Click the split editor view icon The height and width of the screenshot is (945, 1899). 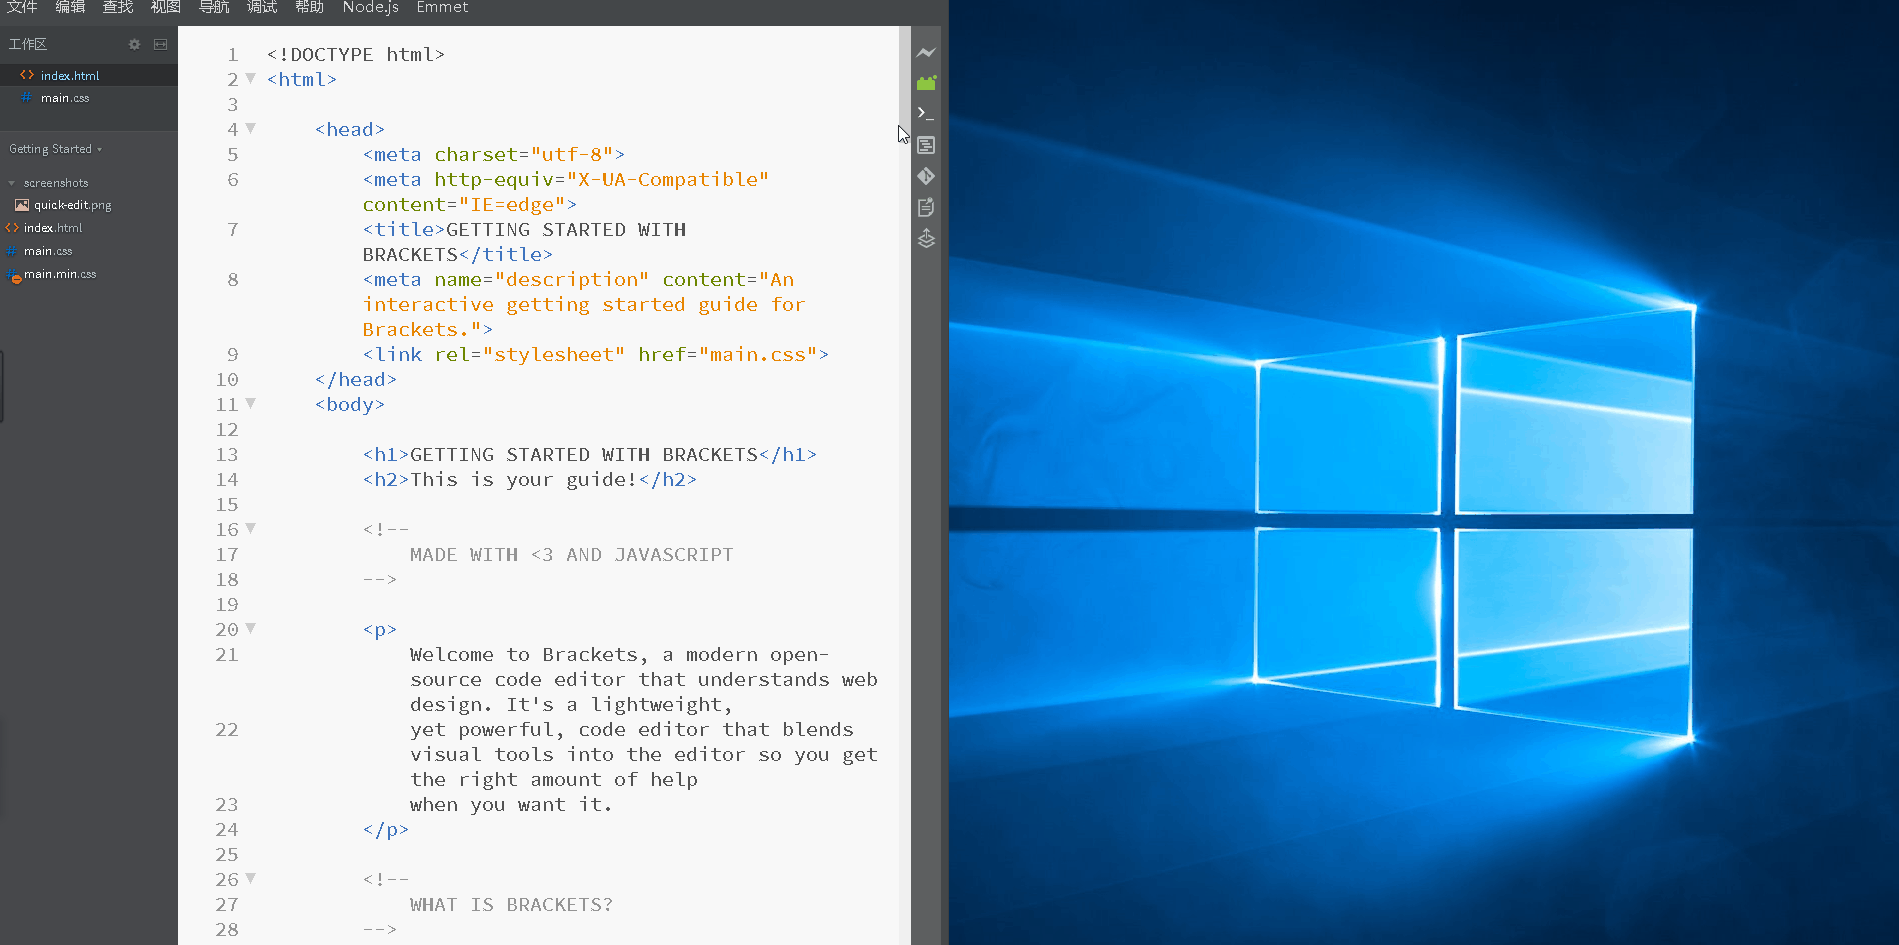coord(160,44)
